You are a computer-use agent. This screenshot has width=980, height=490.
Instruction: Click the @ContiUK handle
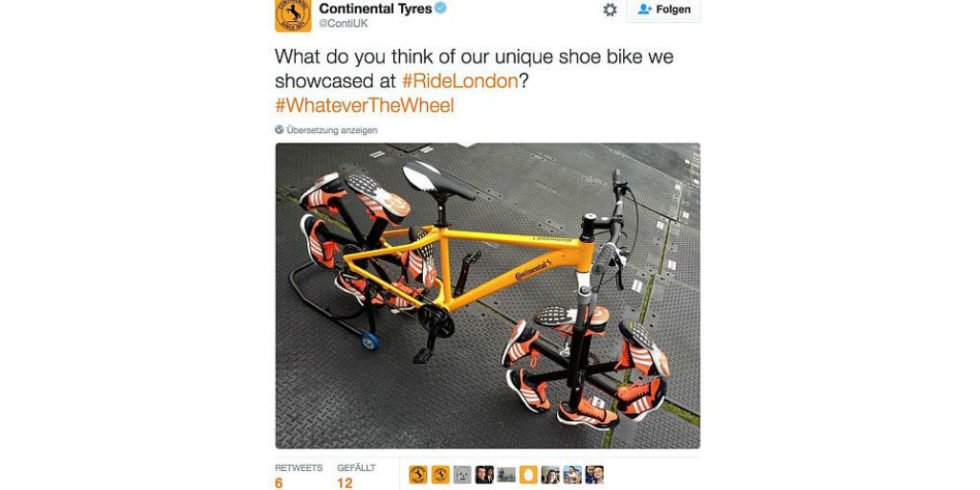(344, 24)
